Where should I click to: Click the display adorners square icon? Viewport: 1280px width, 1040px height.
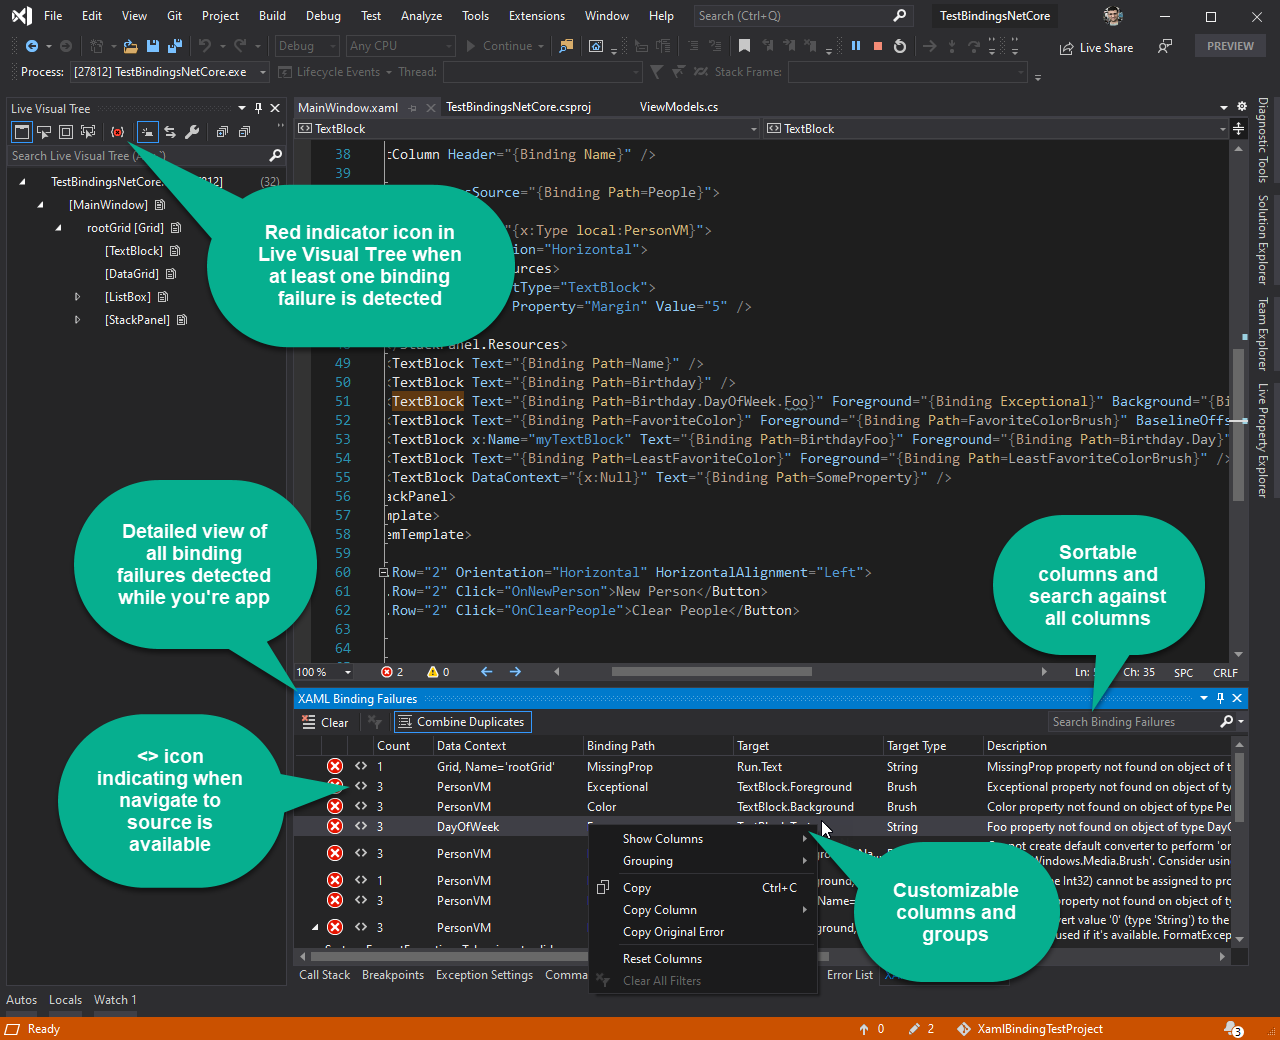[65, 131]
